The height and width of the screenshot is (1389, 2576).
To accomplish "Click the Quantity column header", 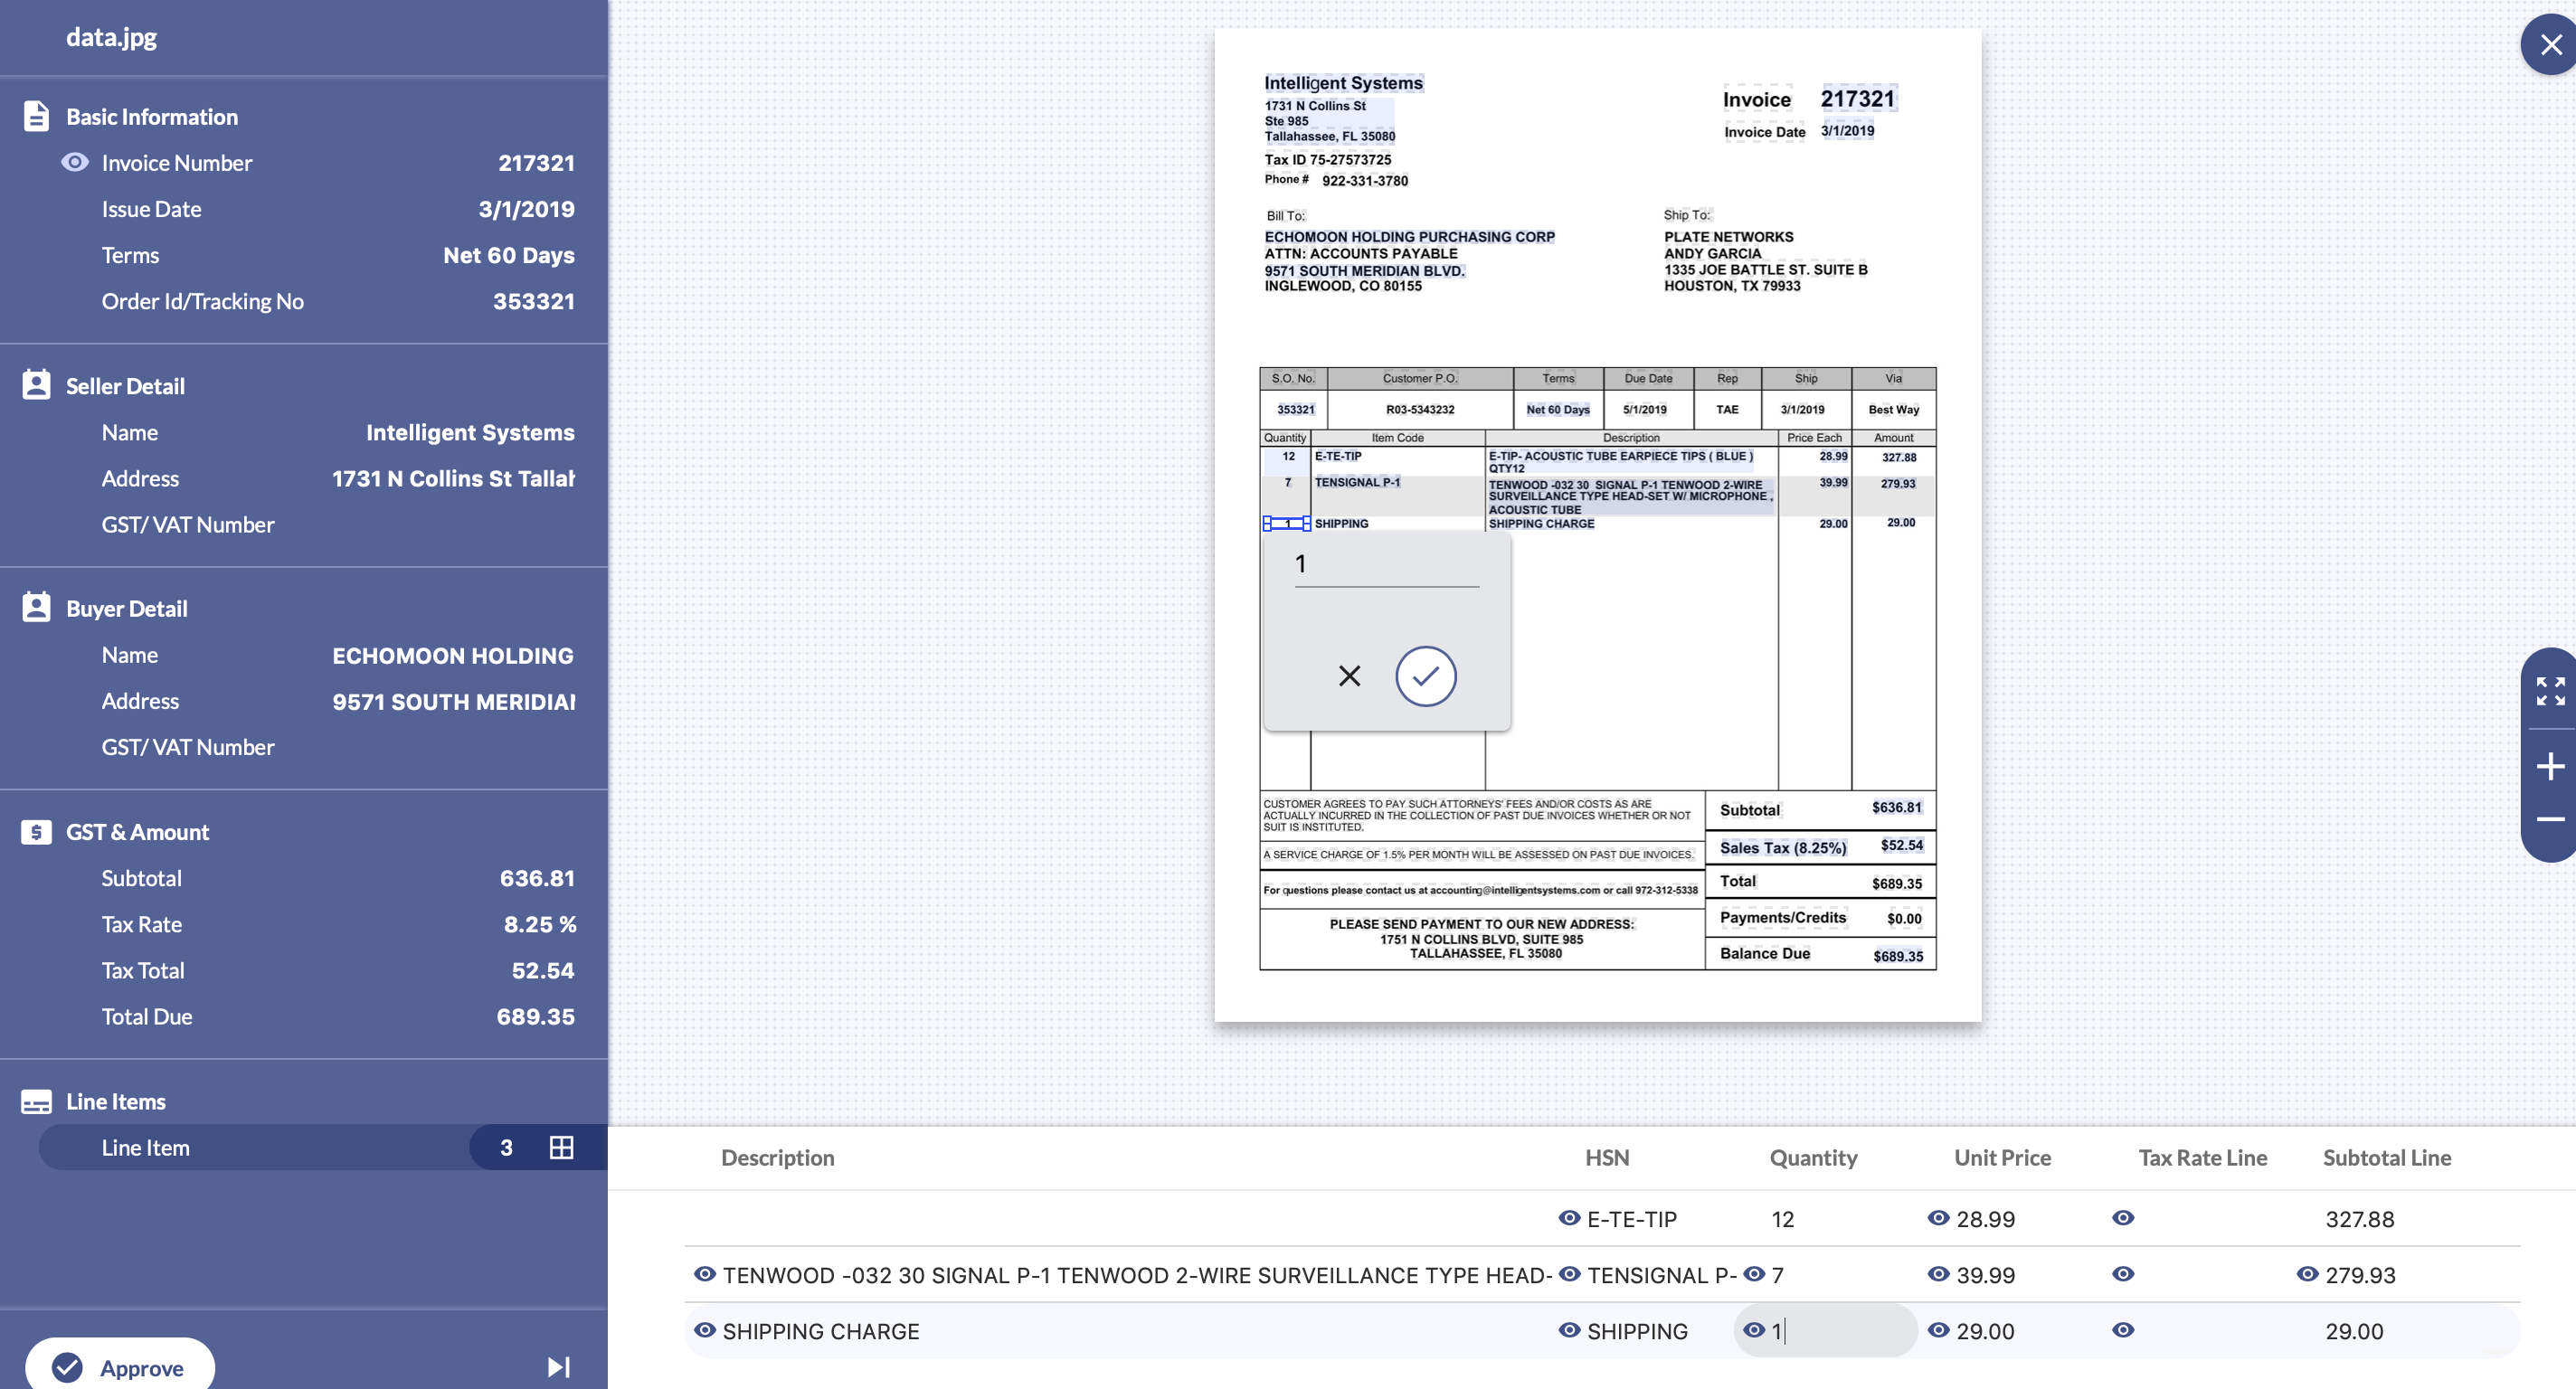I will [x=1813, y=1157].
